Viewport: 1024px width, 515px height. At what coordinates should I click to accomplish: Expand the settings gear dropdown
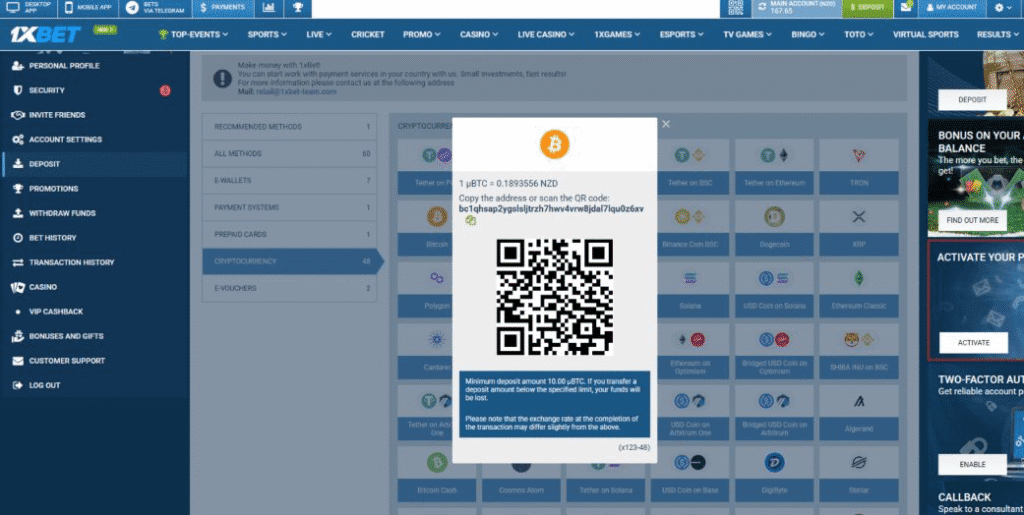(1004, 8)
